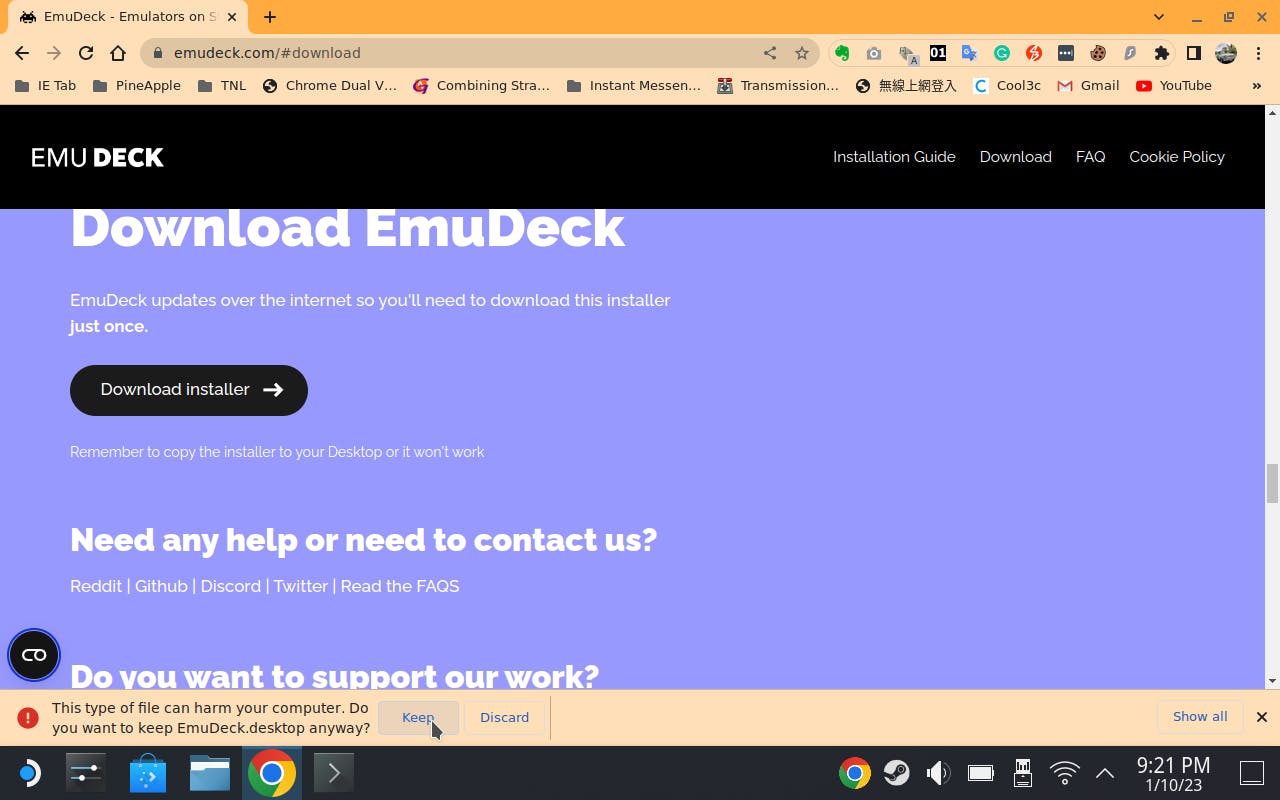
Task: Go to the browser home page
Action: coord(118,53)
